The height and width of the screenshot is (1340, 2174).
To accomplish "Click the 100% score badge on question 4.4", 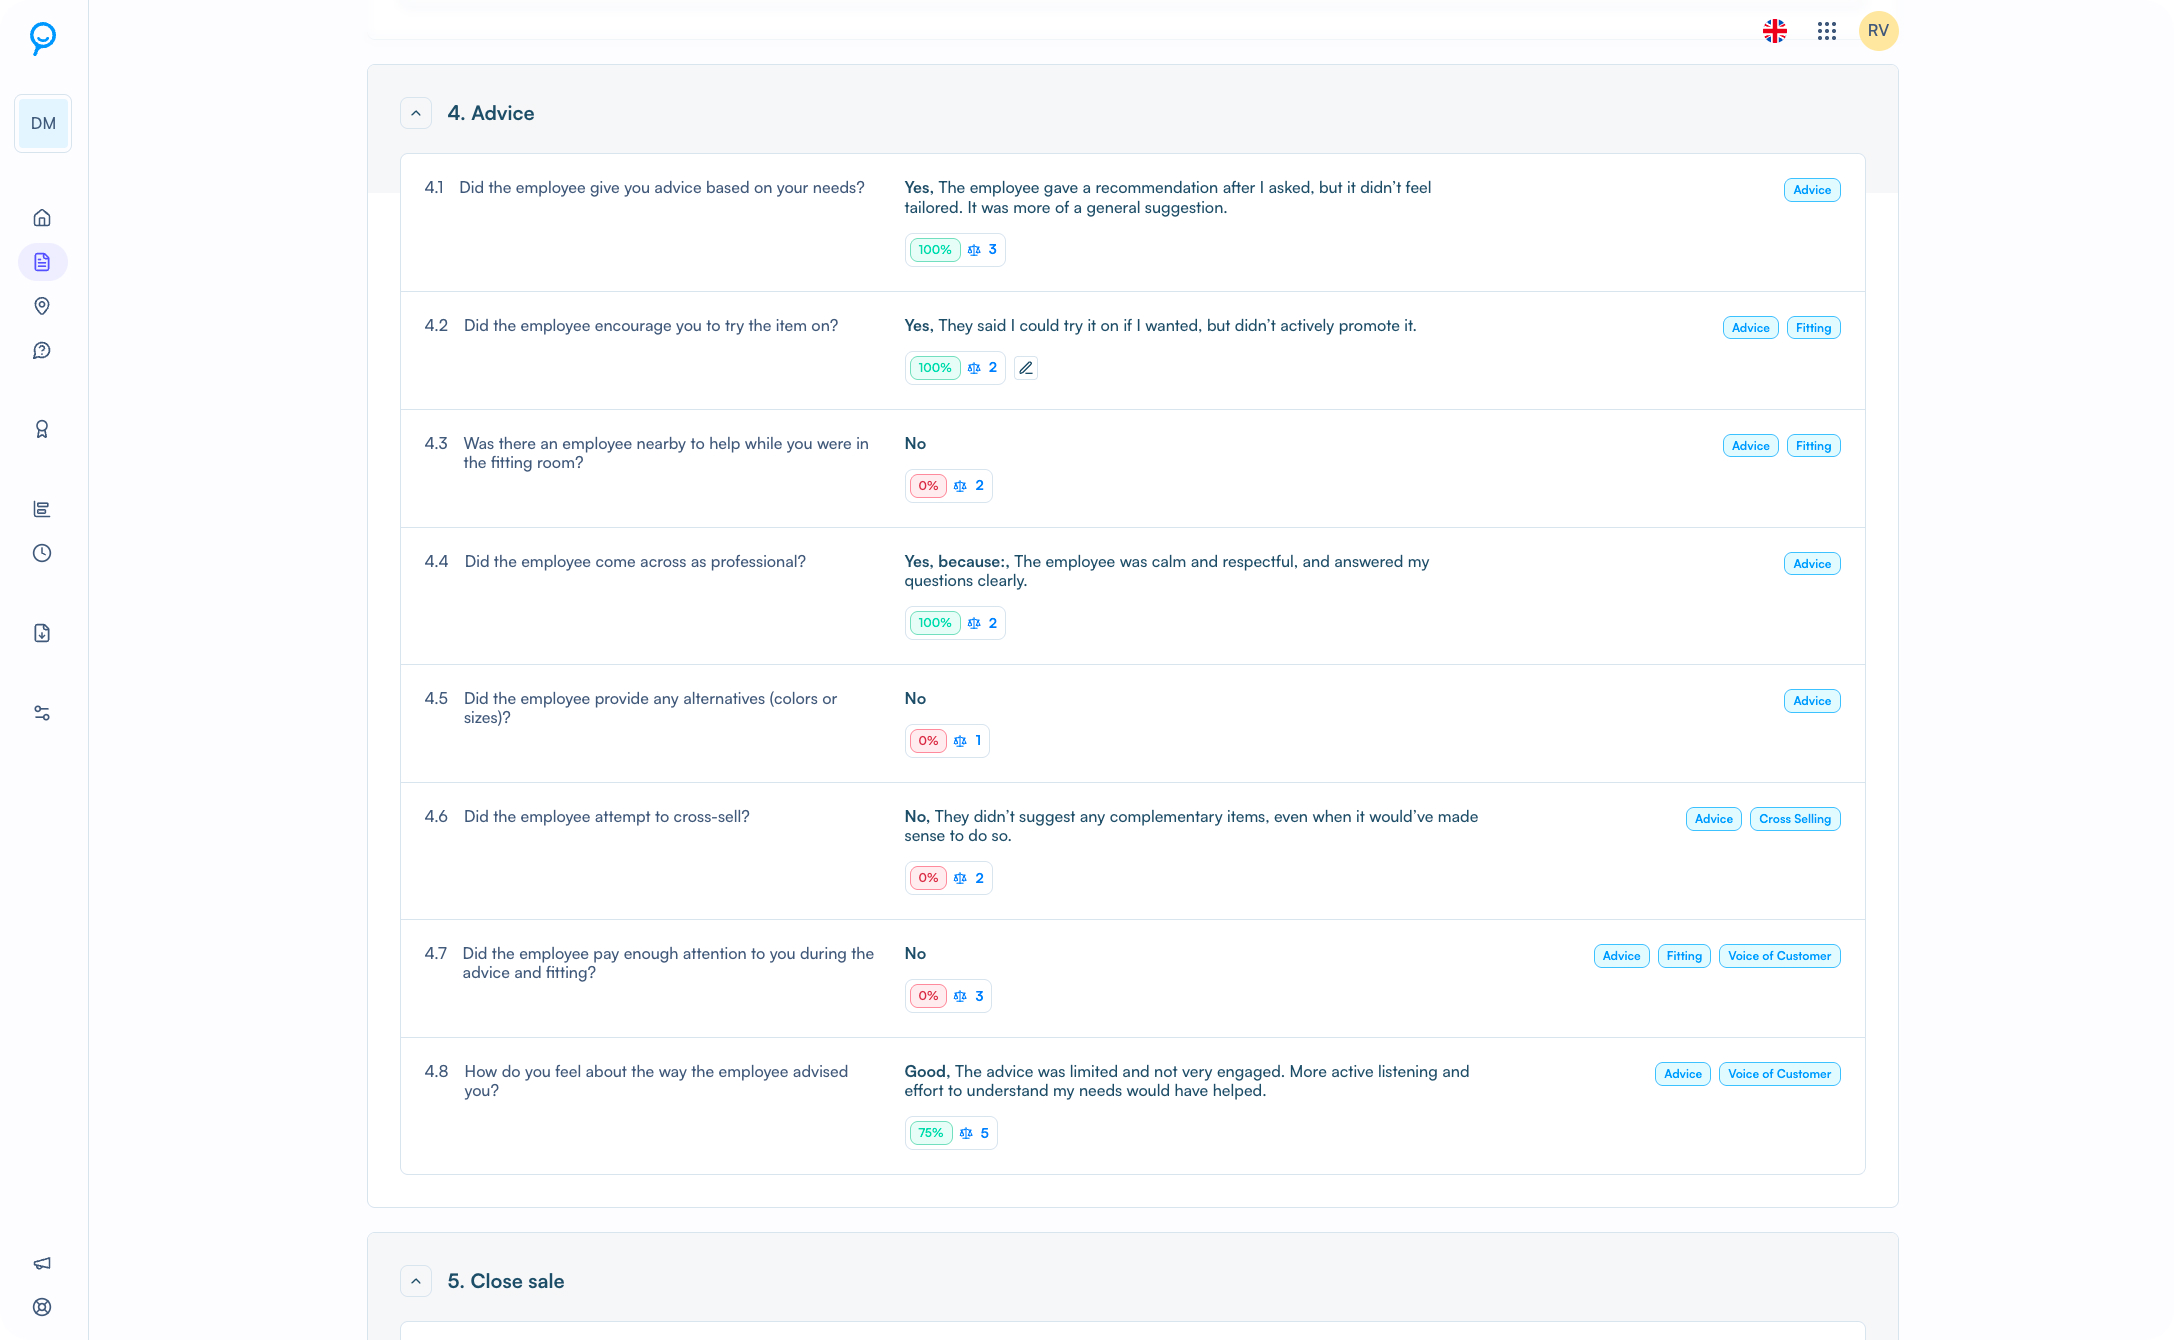I will (935, 623).
